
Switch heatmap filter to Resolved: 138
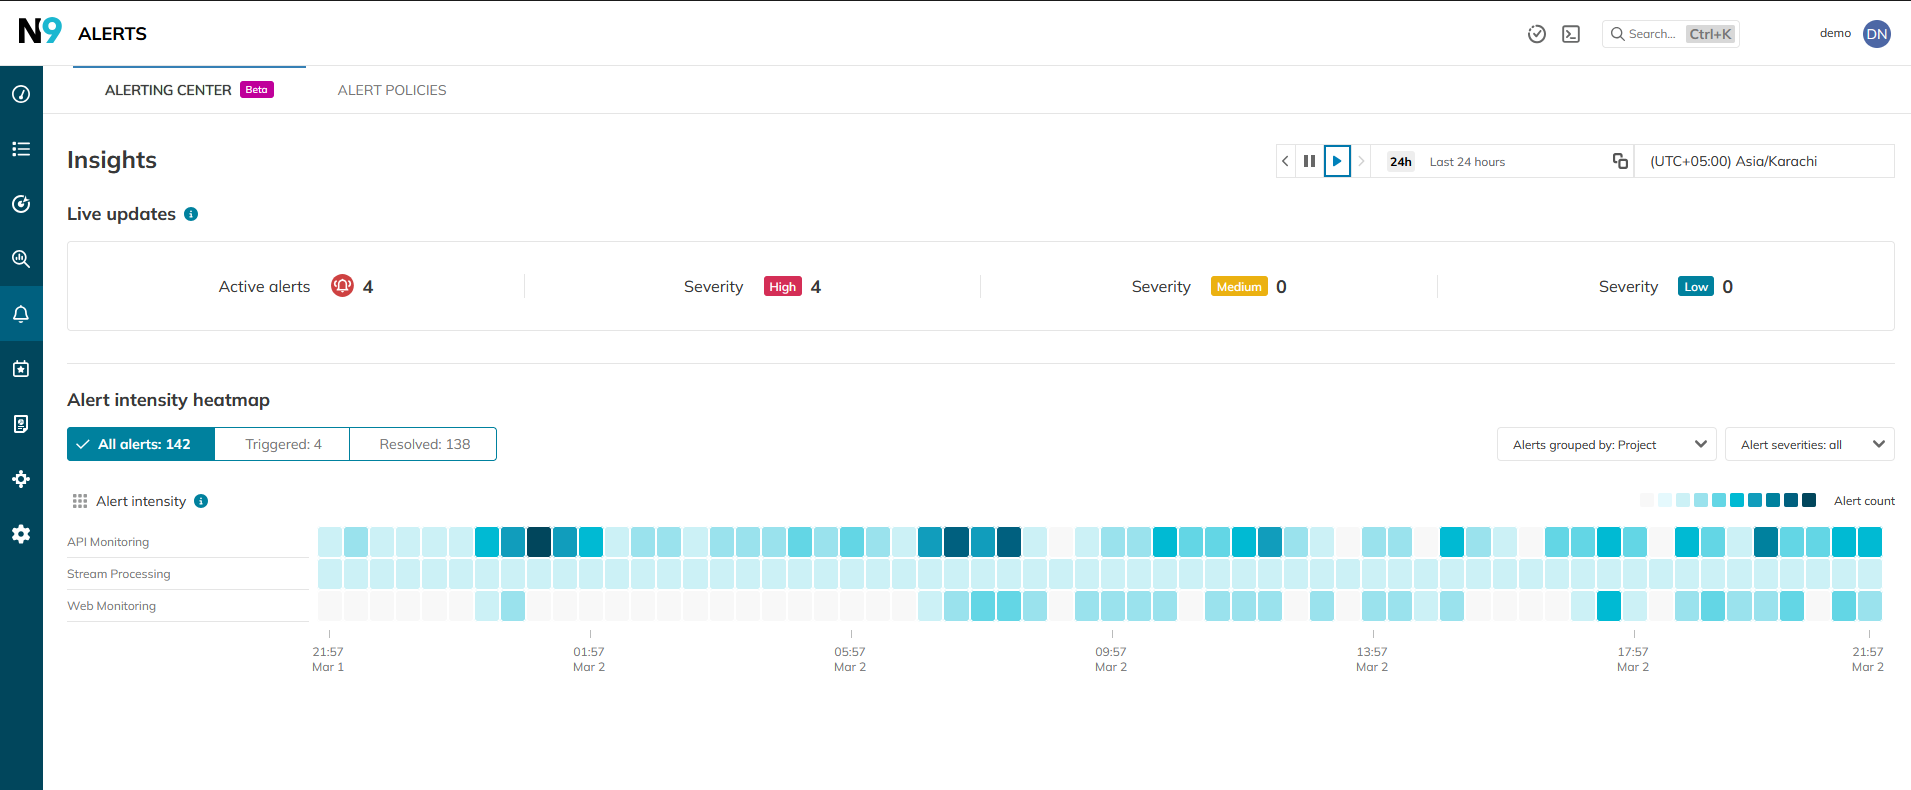pos(424,444)
